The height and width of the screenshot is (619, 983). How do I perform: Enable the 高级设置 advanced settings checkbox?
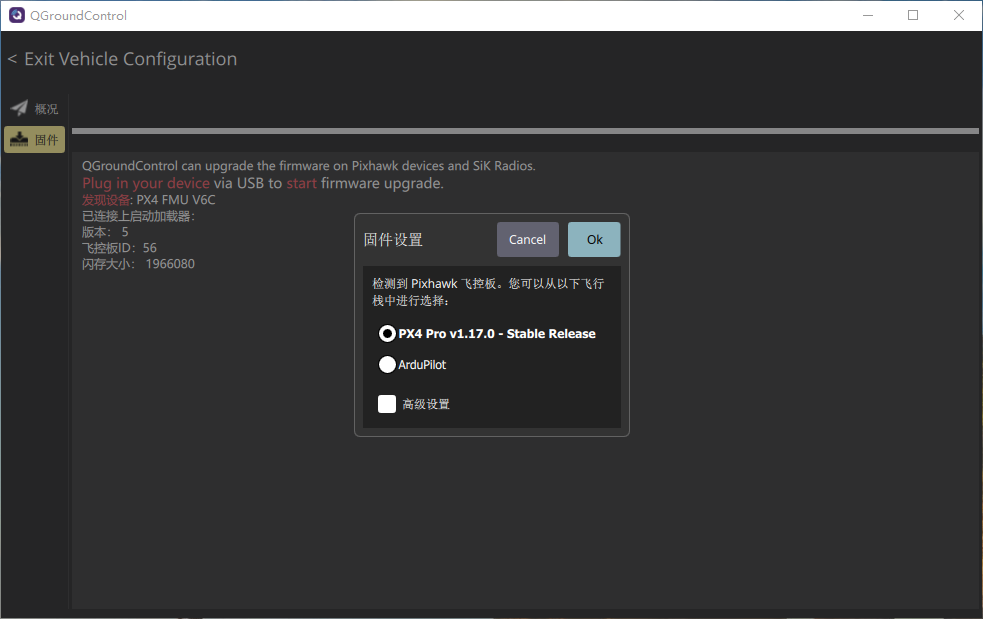[387, 404]
